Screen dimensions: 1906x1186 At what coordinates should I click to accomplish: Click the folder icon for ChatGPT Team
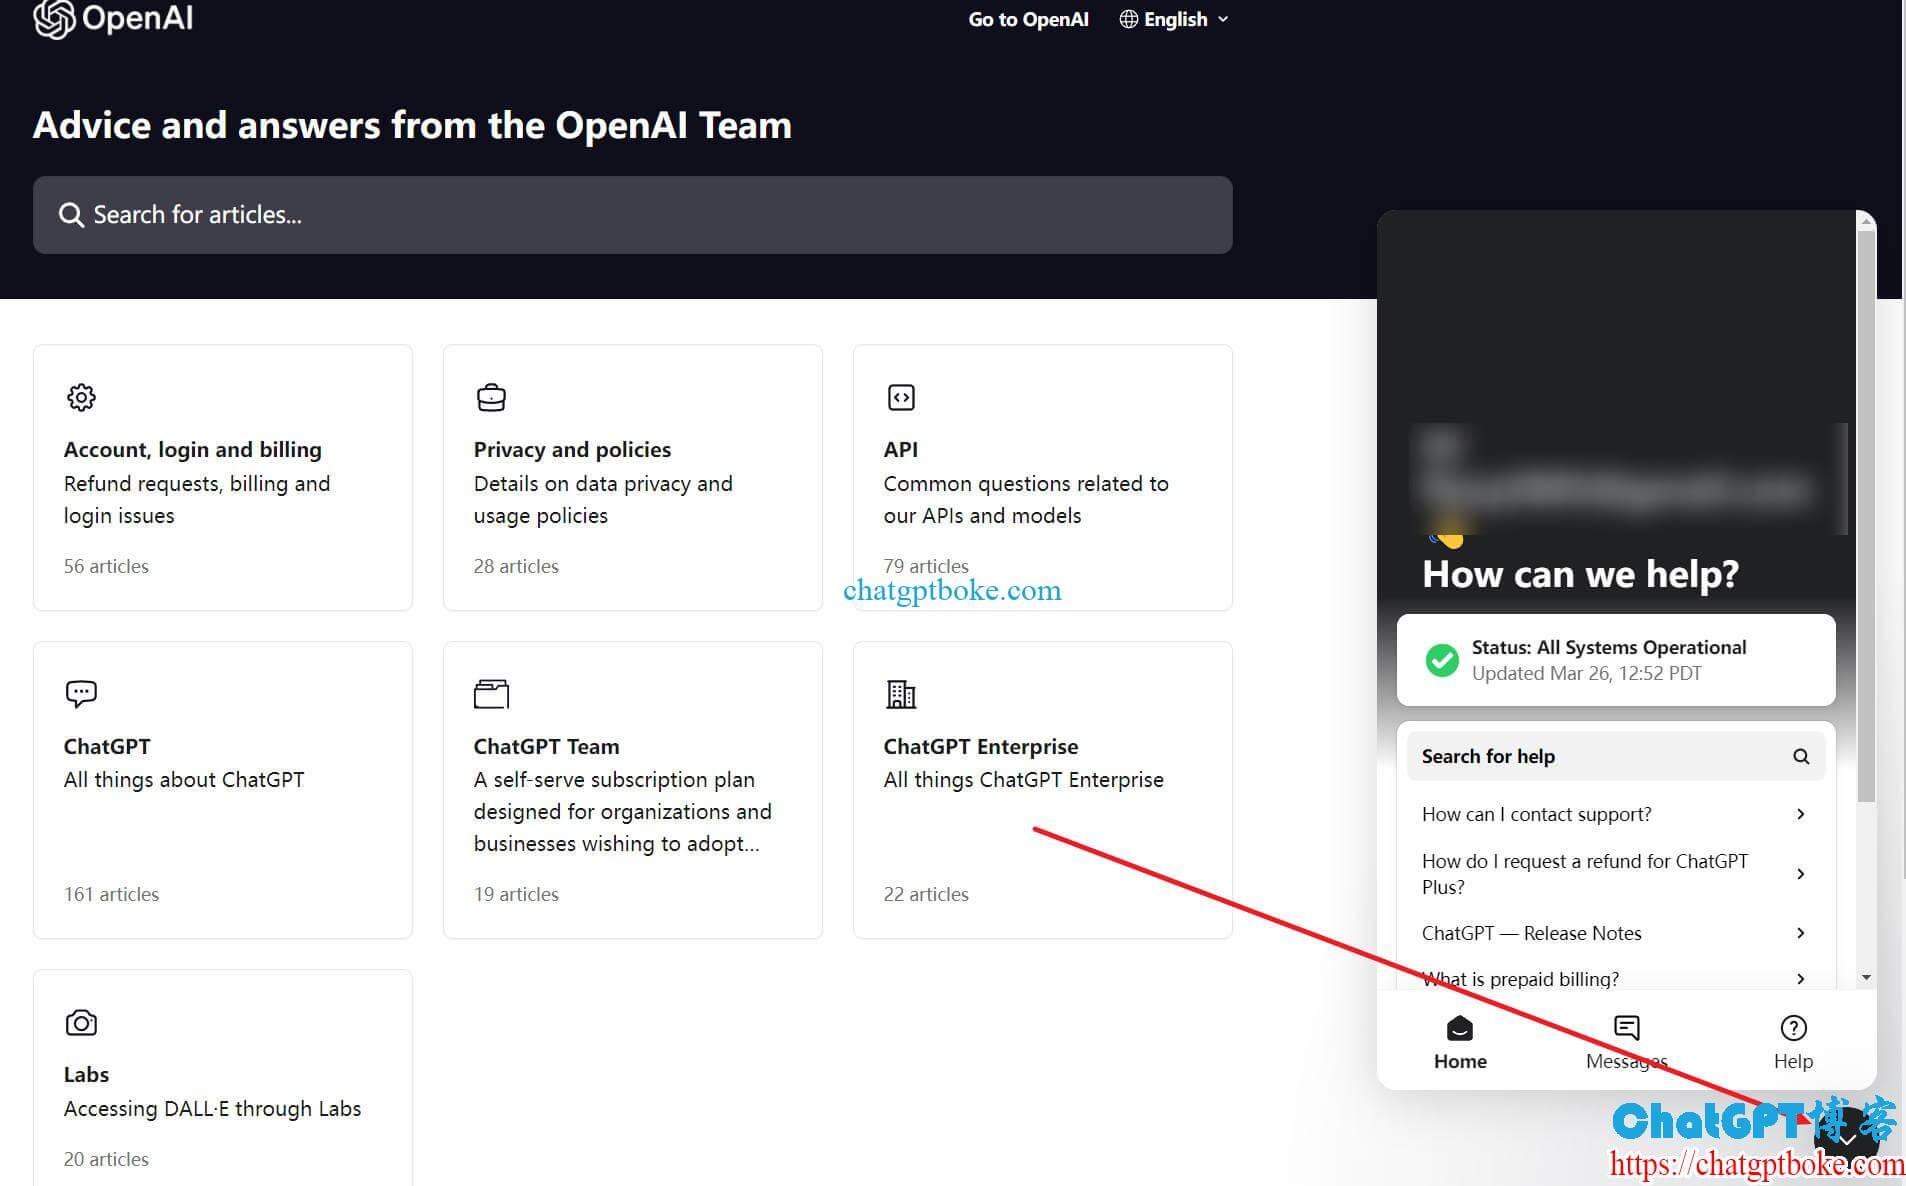point(491,694)
